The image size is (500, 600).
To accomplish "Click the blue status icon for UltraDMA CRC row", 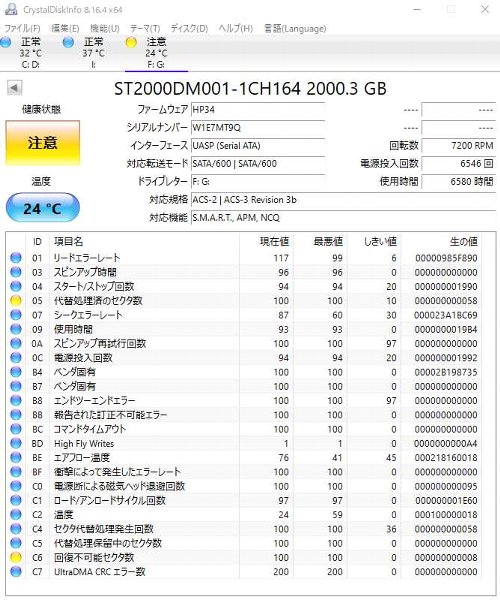I will pyautogui.click(x=16, y=572).
